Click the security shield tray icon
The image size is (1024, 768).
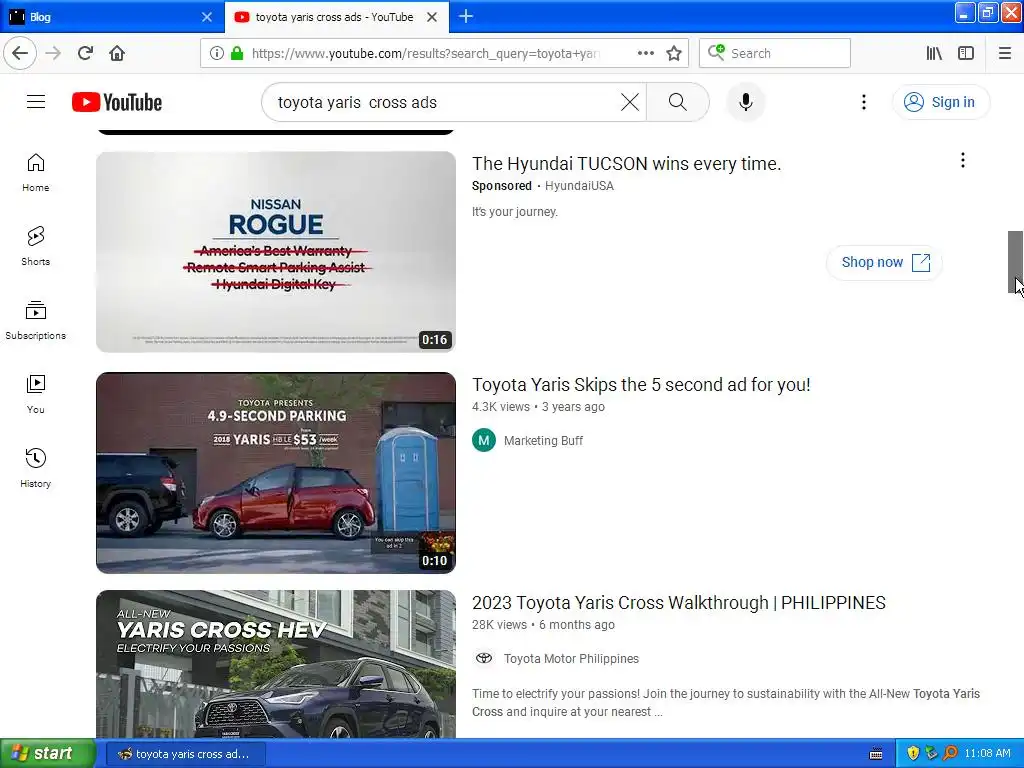[x=913, y=753]
